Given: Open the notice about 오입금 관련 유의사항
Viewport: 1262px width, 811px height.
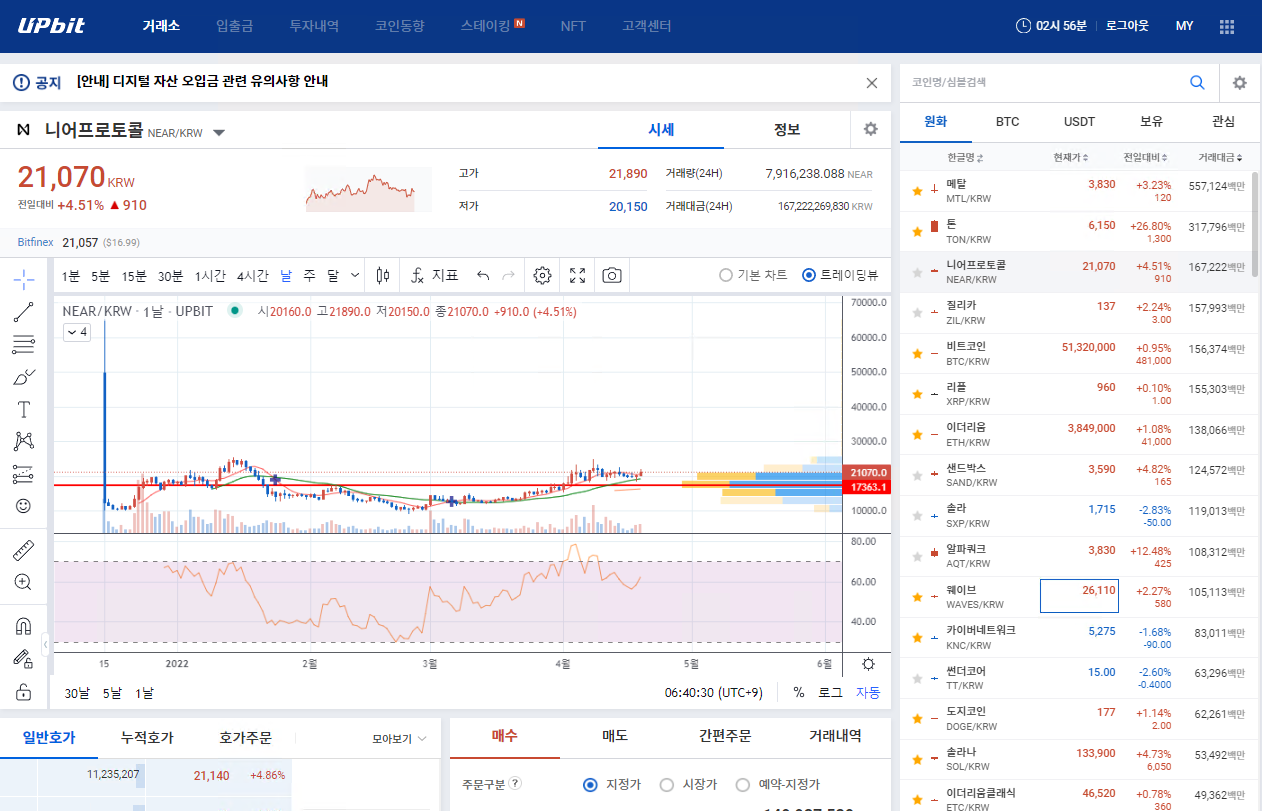Looking at the screenshot, I should point(202,82).
